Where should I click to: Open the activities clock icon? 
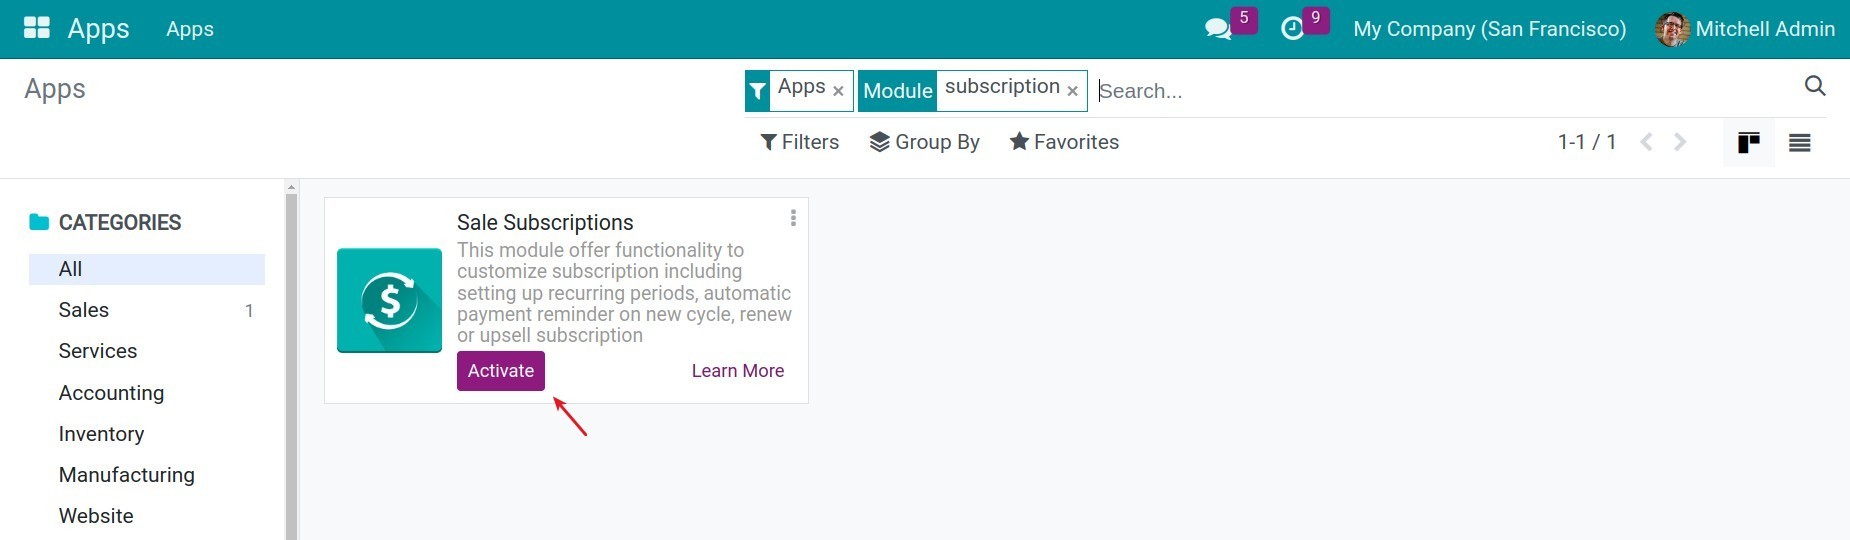(x=1292, y=29)
